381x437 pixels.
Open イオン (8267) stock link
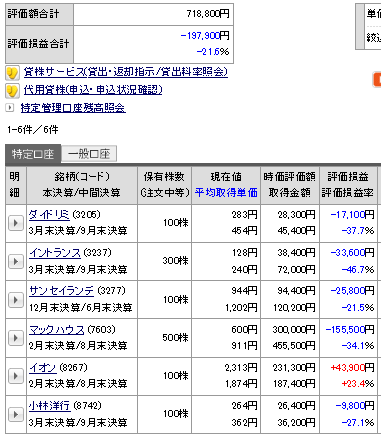click(42, 368)
